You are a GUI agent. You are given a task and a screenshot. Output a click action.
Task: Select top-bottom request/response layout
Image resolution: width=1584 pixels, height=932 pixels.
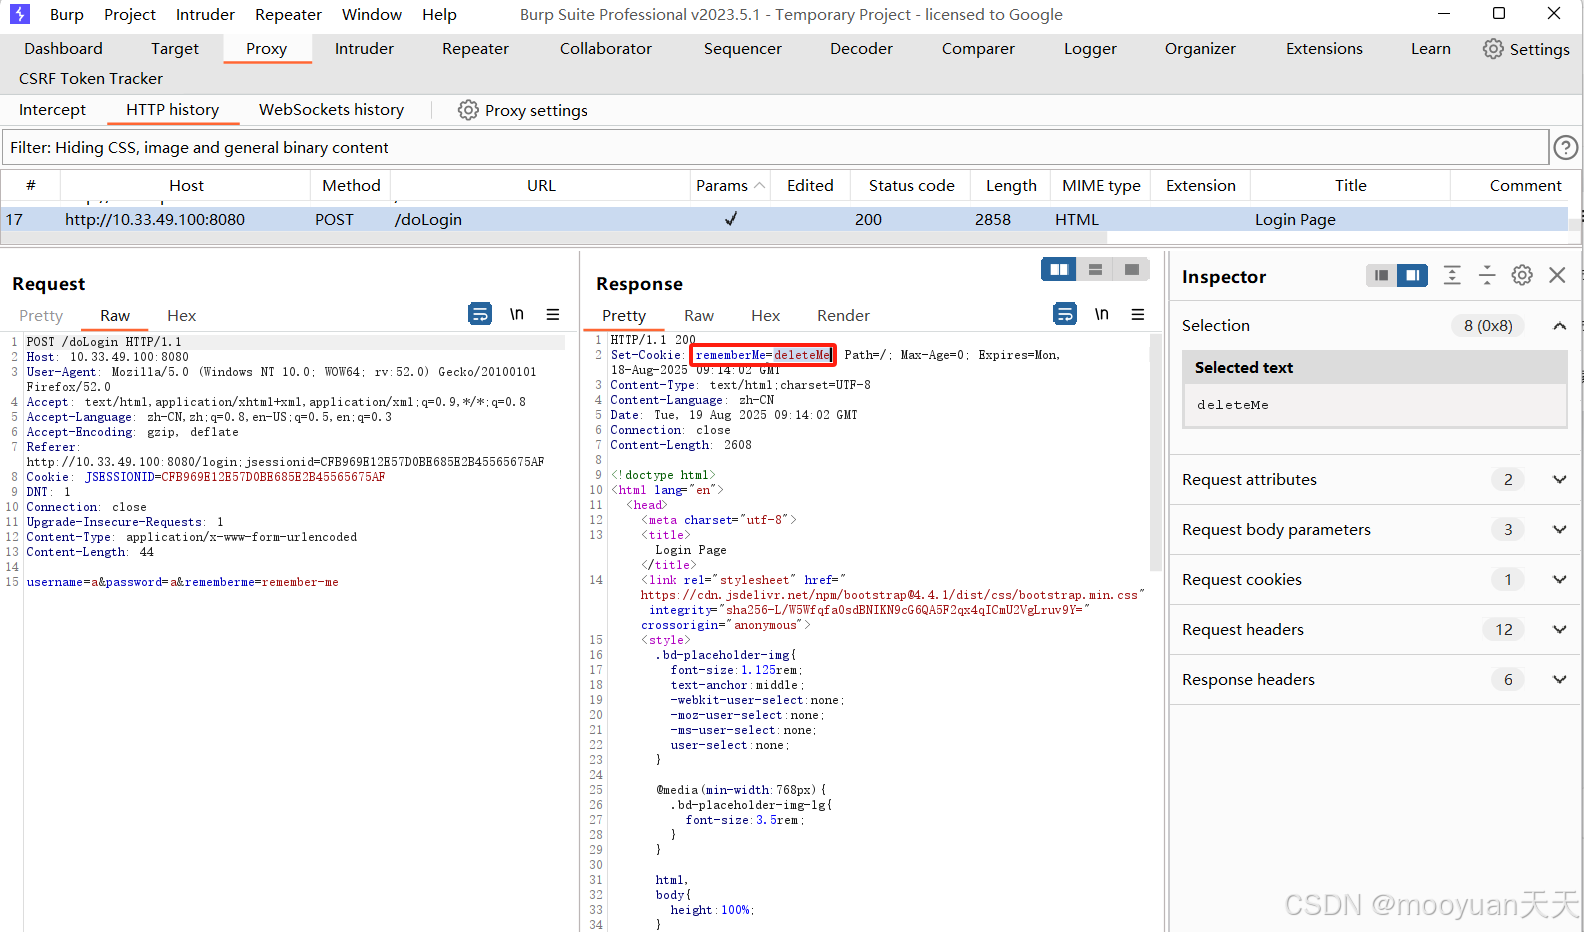click(x=1095, y=269)
